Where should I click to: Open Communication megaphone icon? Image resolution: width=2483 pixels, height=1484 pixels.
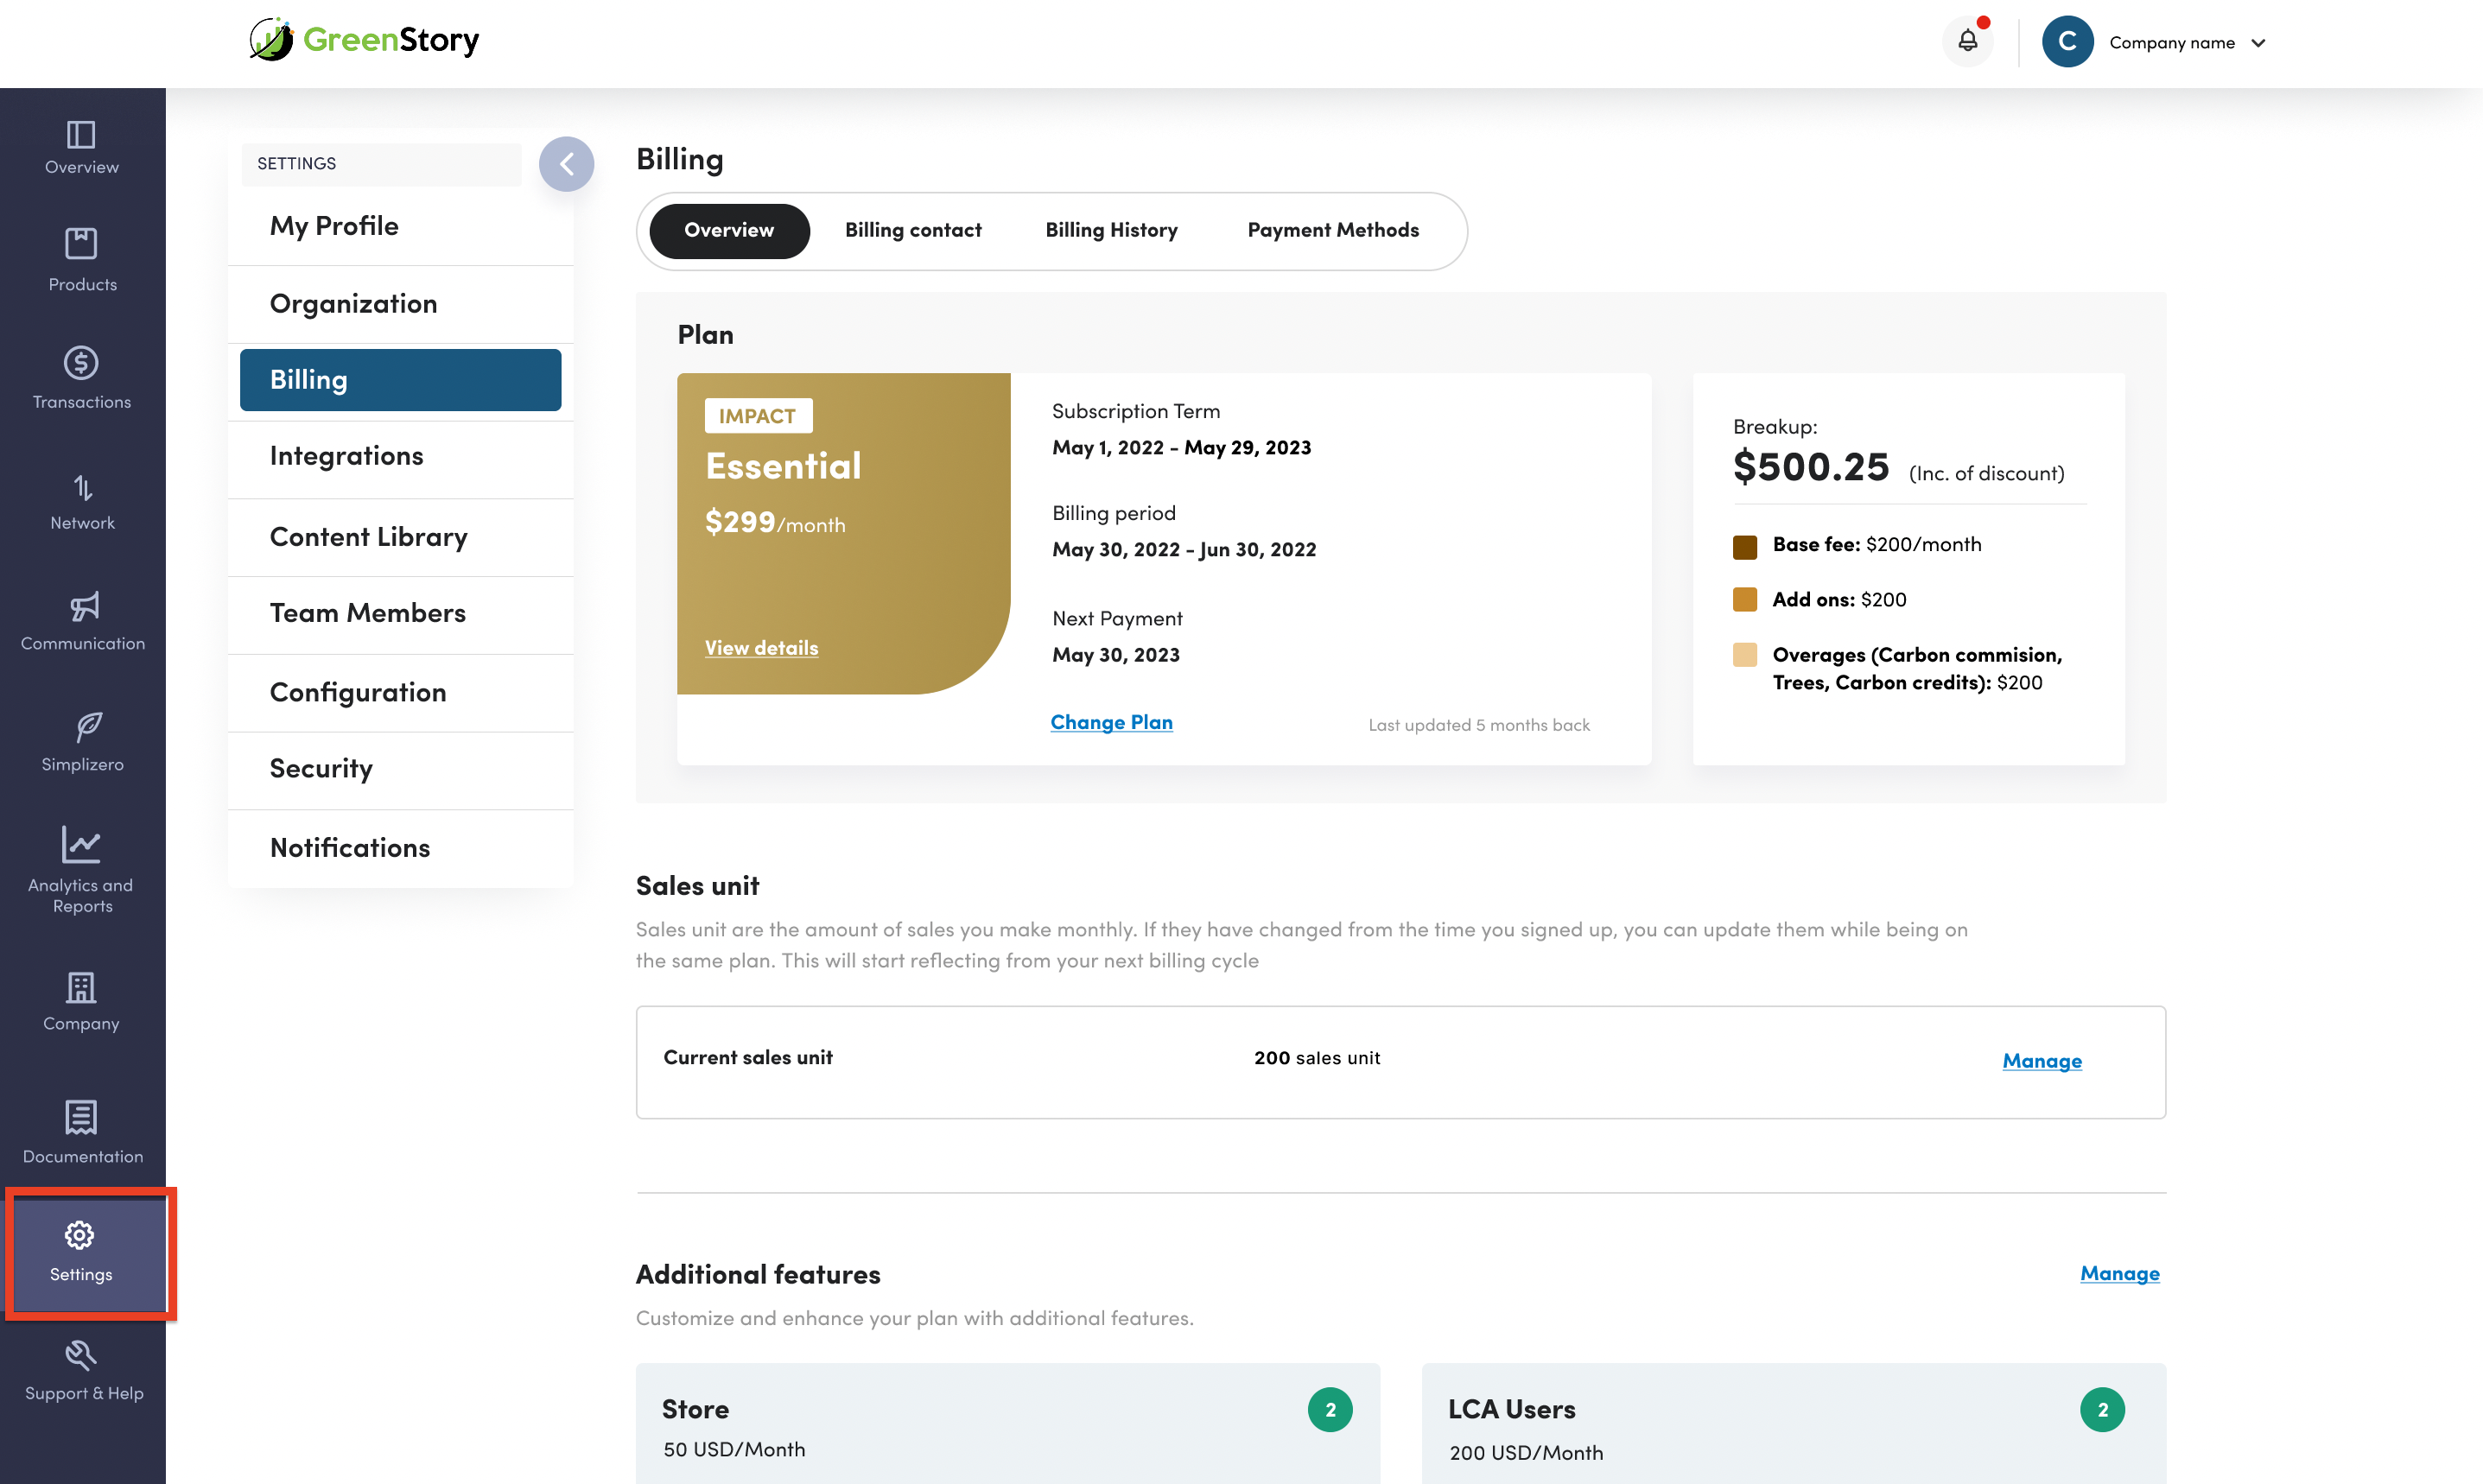pyautogui.click(x=84, y=606)
